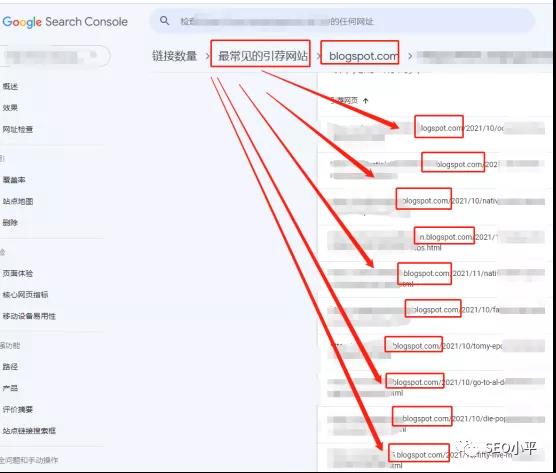Screen dimensions: 556x473
Task: Click blogspot.com breadcrumb link
Action: pos(363,56)
